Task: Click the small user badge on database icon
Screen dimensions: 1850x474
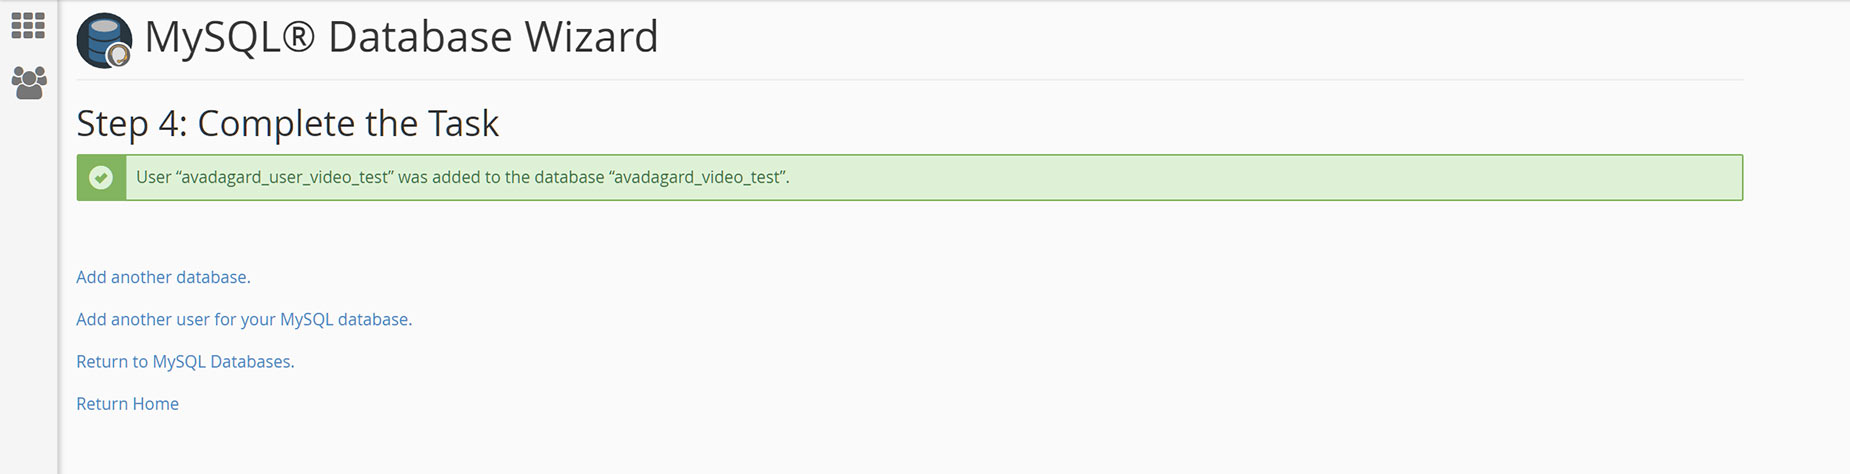Action: point(120,56)
